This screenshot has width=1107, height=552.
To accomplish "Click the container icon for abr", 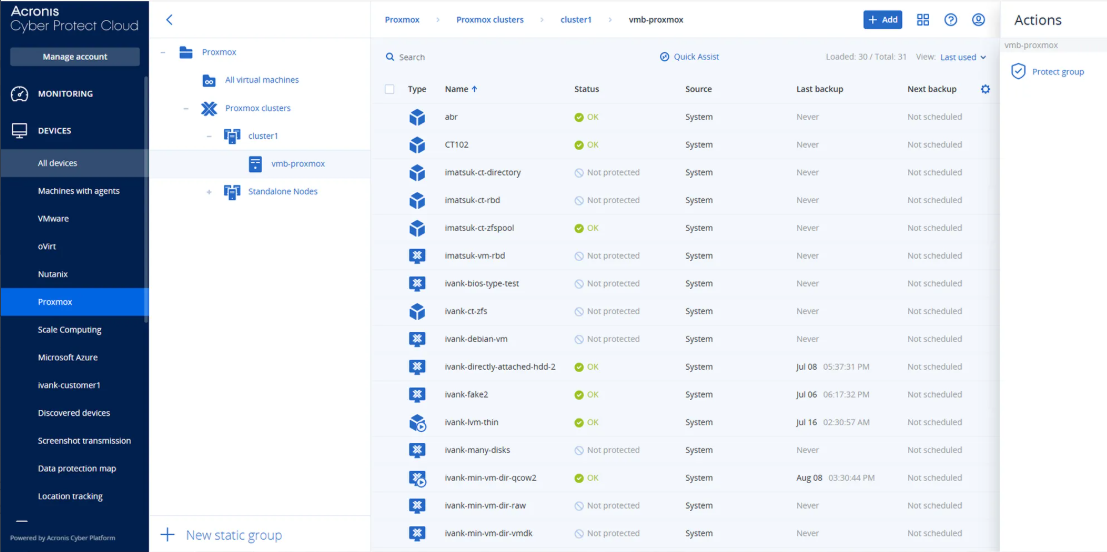I will [417, 117].
